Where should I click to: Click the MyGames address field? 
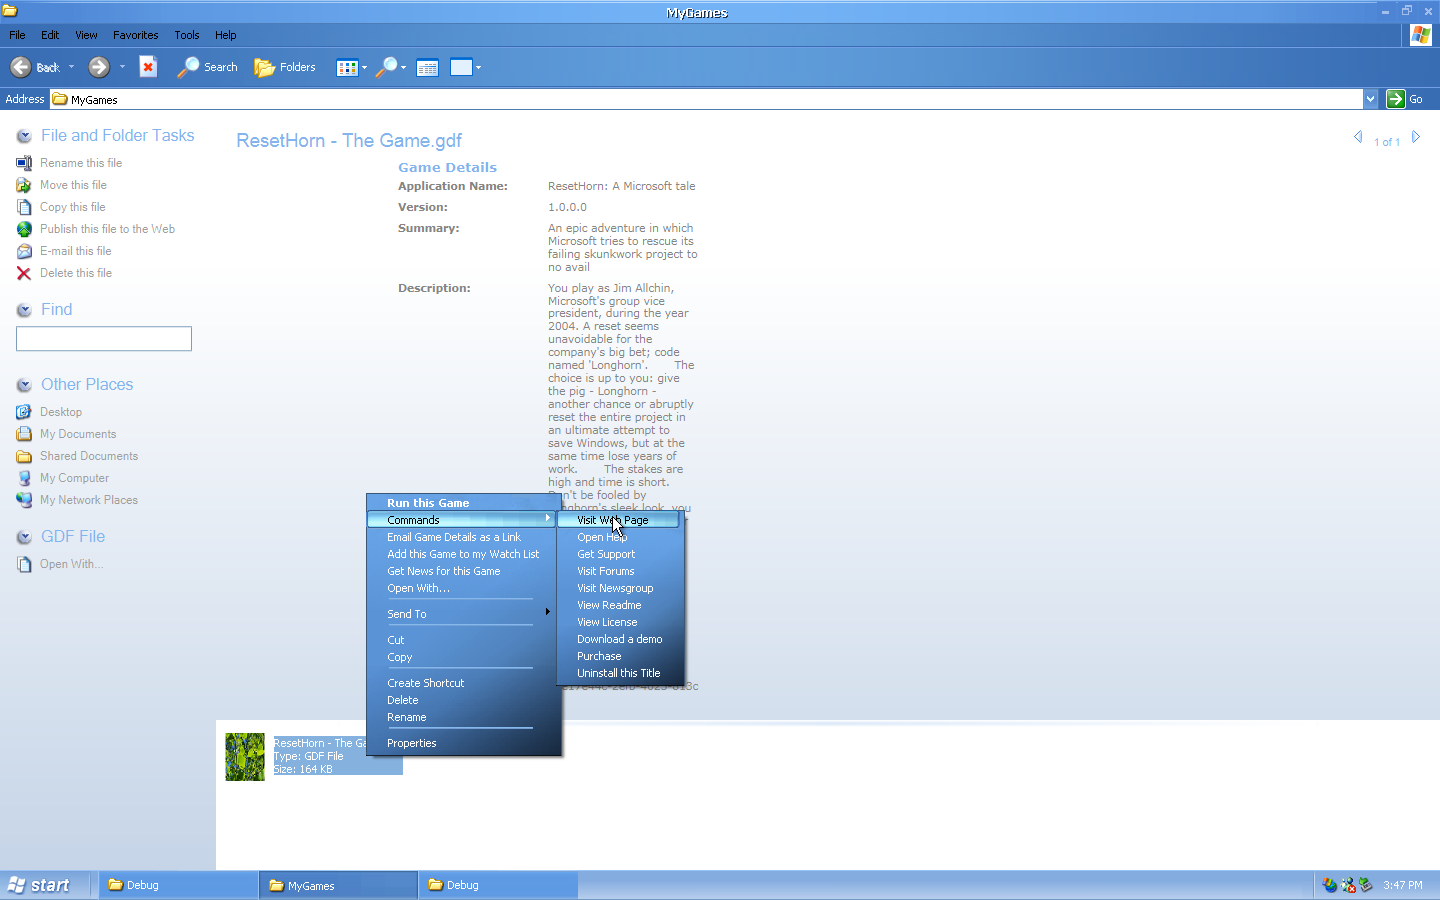click(707, 99)
